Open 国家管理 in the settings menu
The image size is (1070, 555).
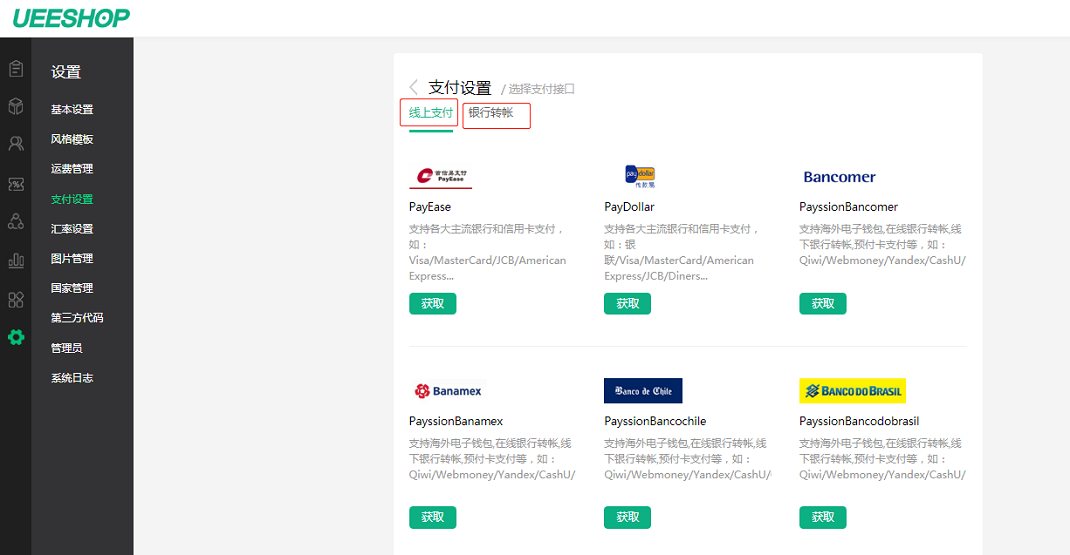tap(72, 288)
